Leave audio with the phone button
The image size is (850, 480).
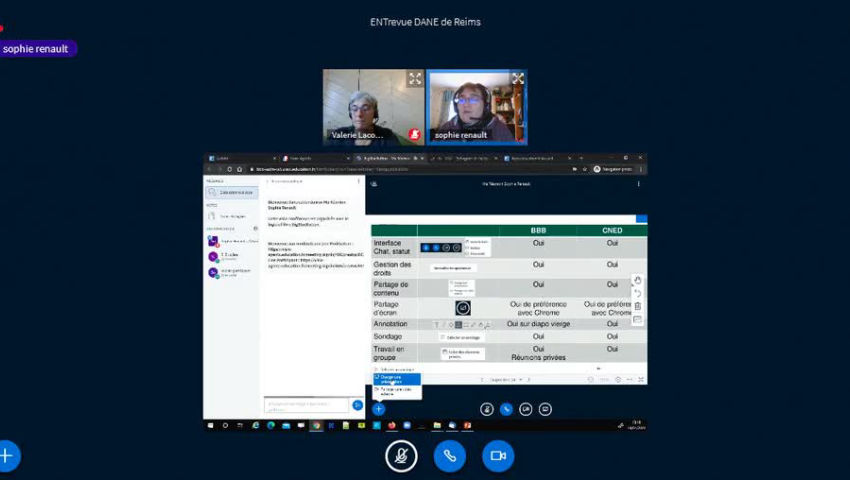pos(449,455)
